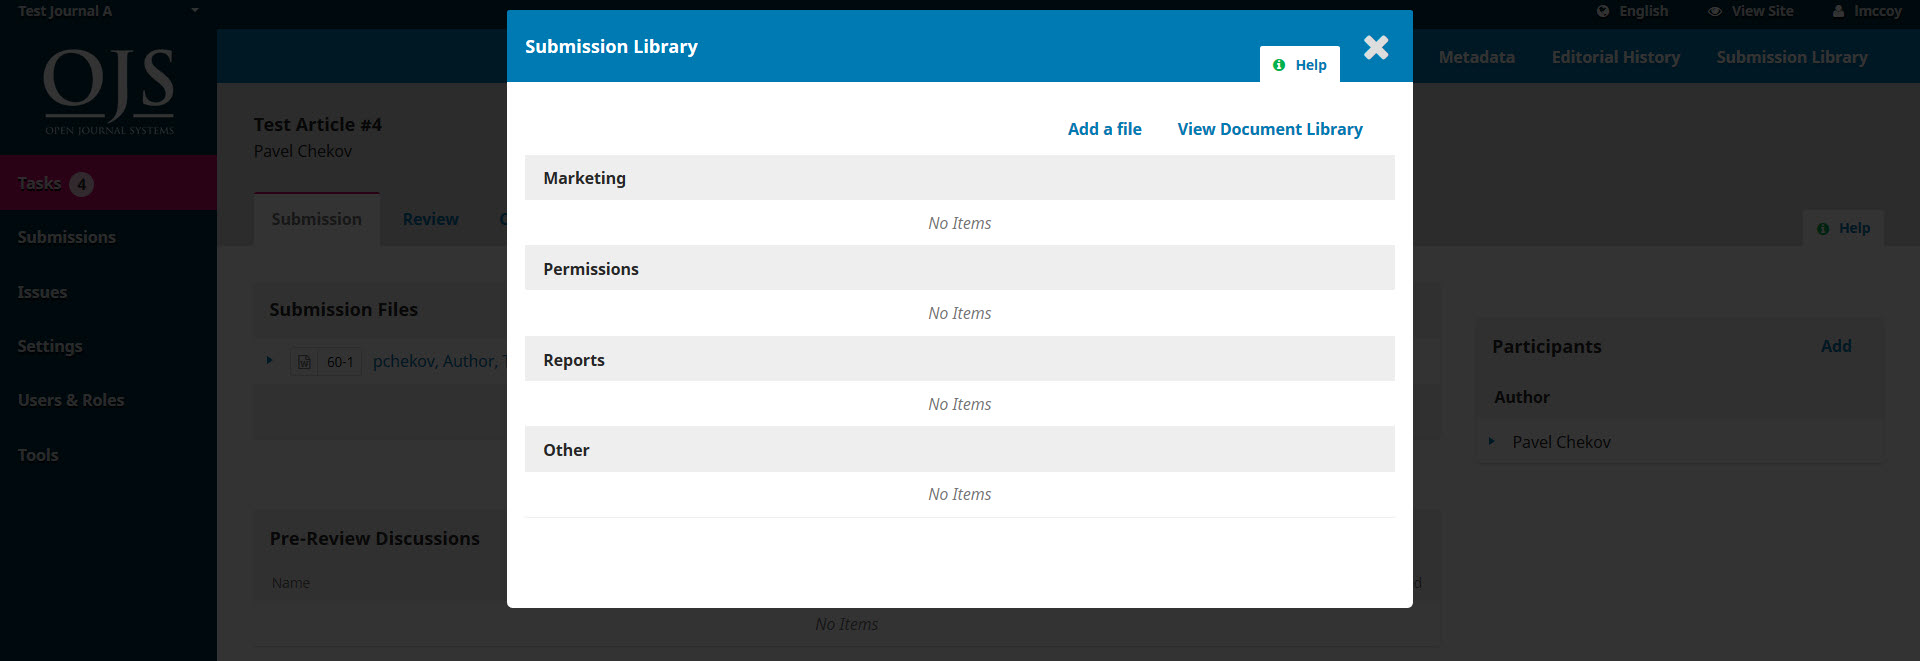
Task: Click View Site in the top bar
Action: point(1751,11)
